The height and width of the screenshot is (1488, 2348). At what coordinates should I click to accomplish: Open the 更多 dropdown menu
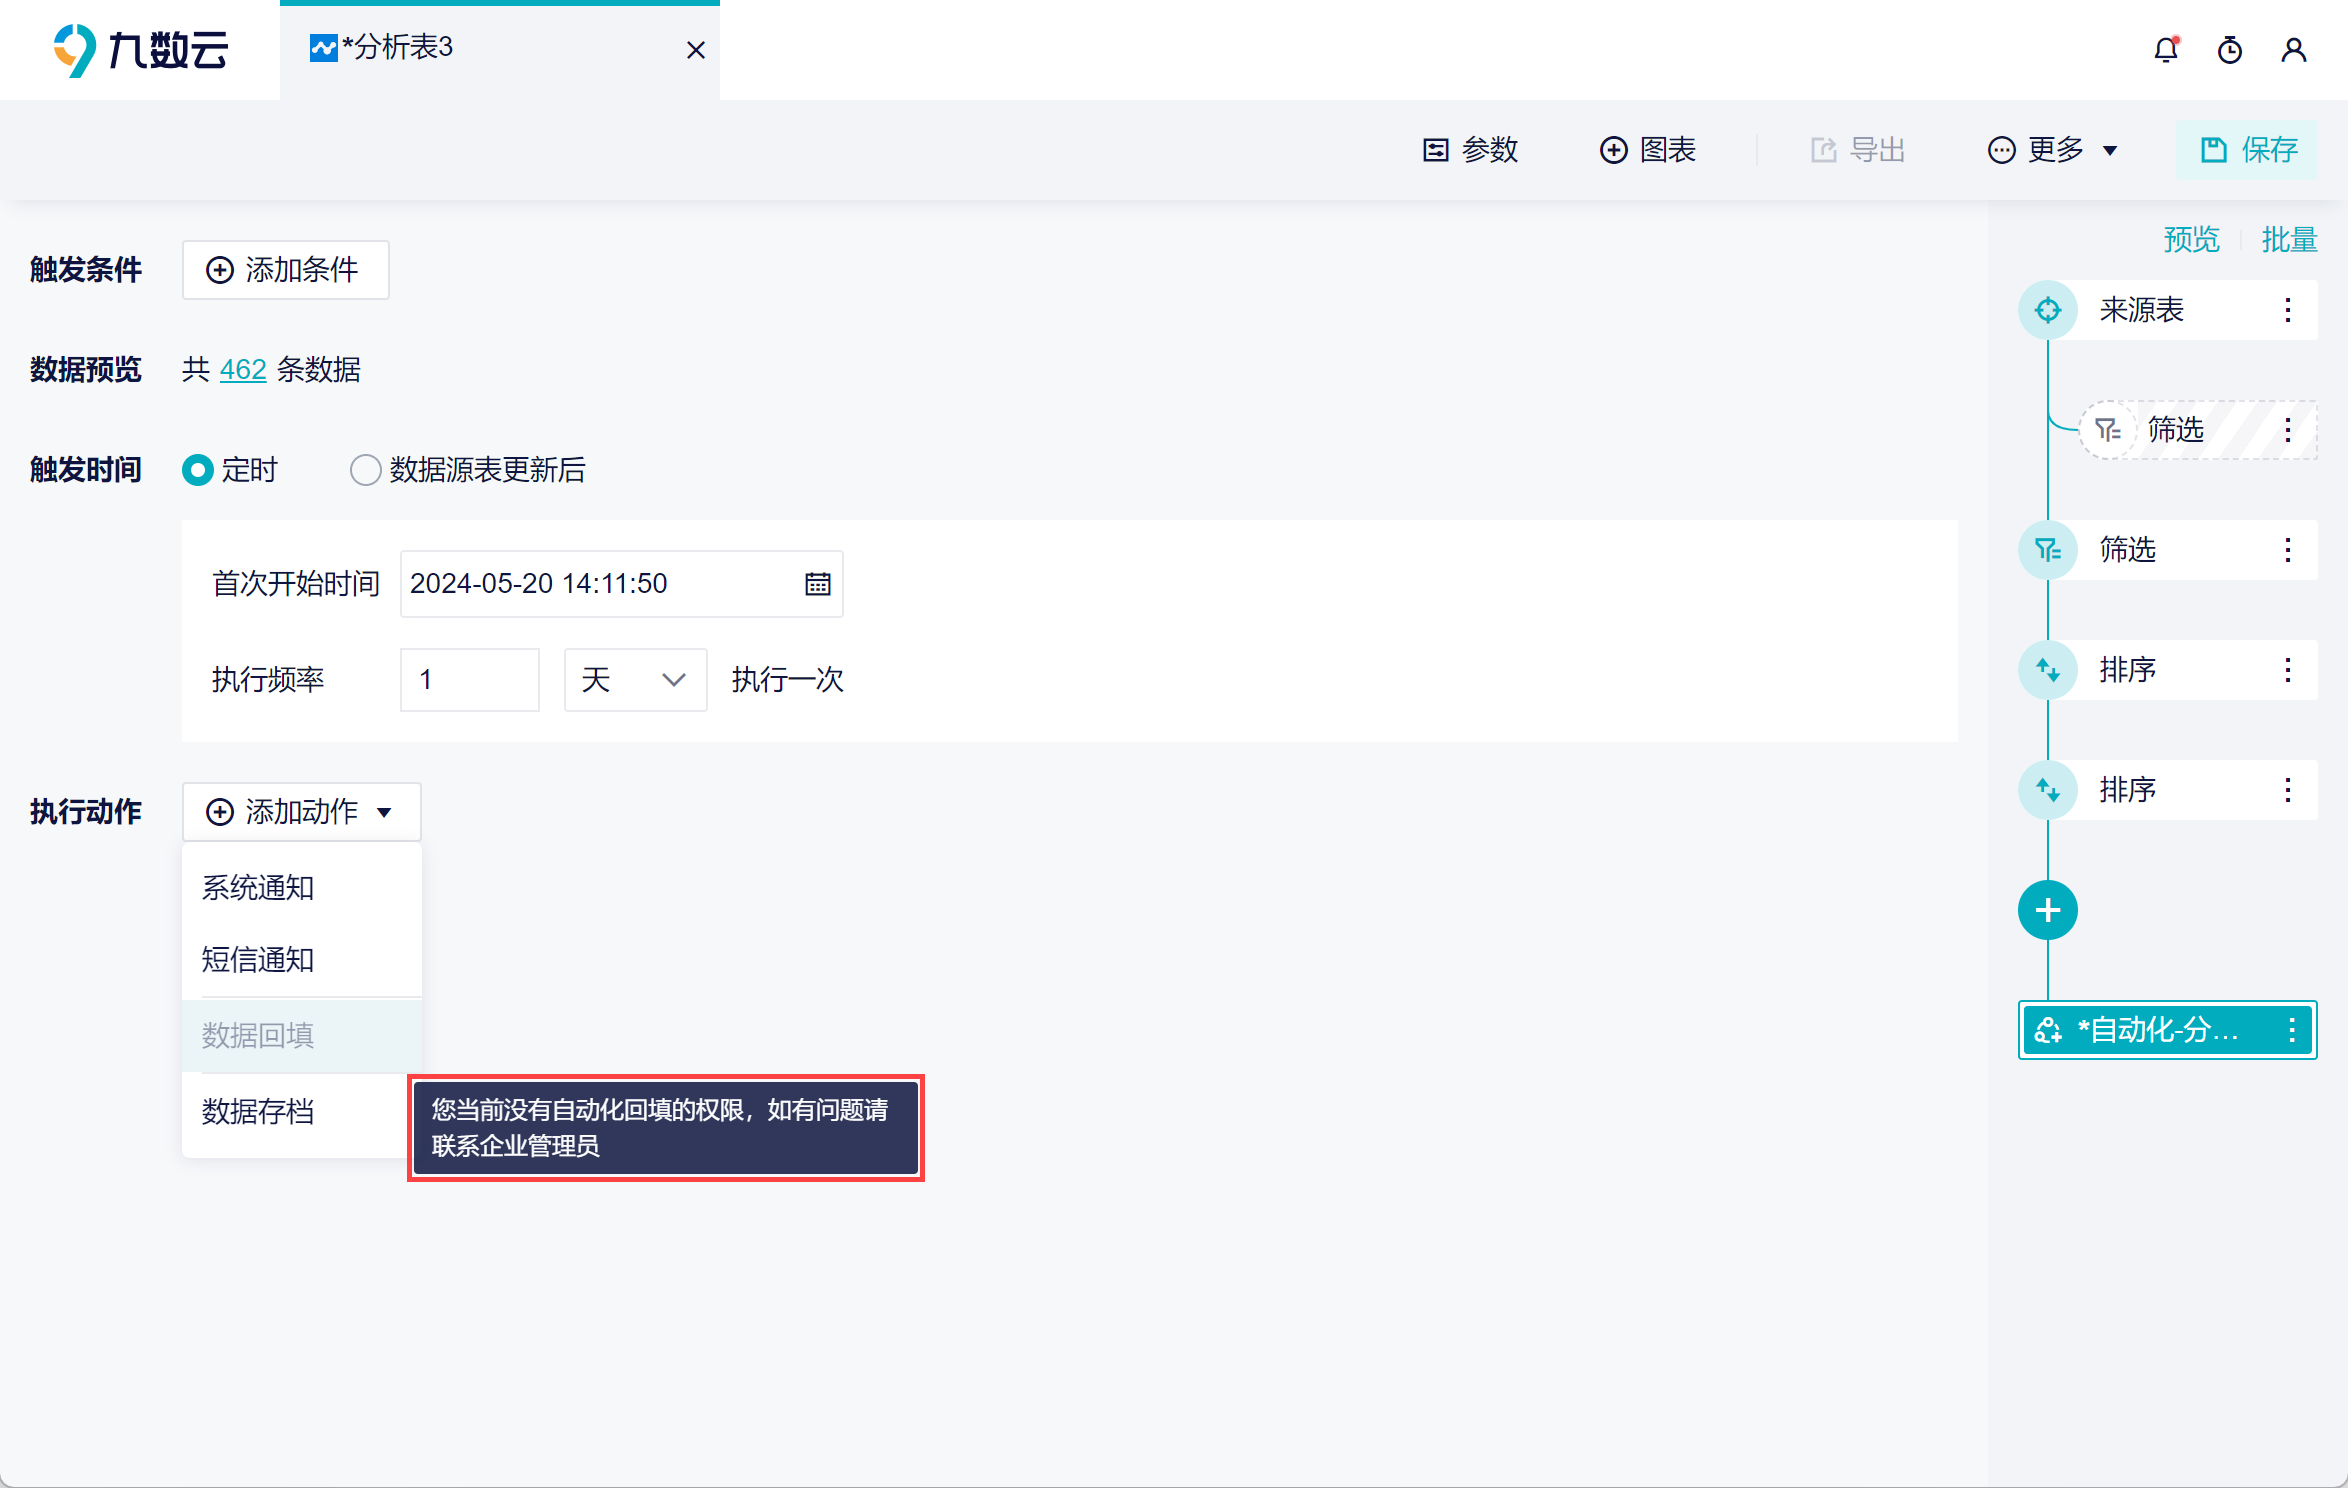[2053, 150]
